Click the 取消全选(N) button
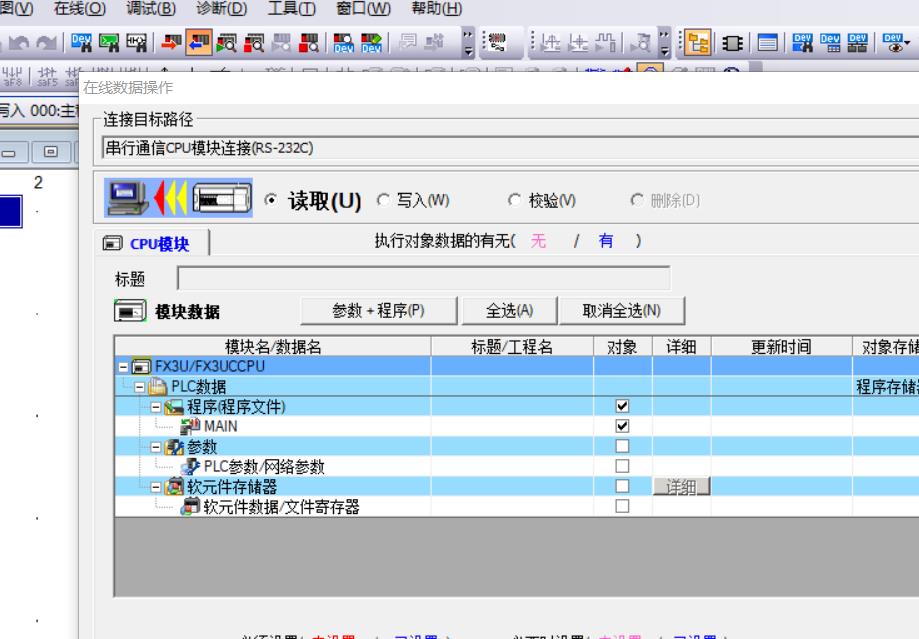The image size is (919, 639). click(x=622, y=310)
